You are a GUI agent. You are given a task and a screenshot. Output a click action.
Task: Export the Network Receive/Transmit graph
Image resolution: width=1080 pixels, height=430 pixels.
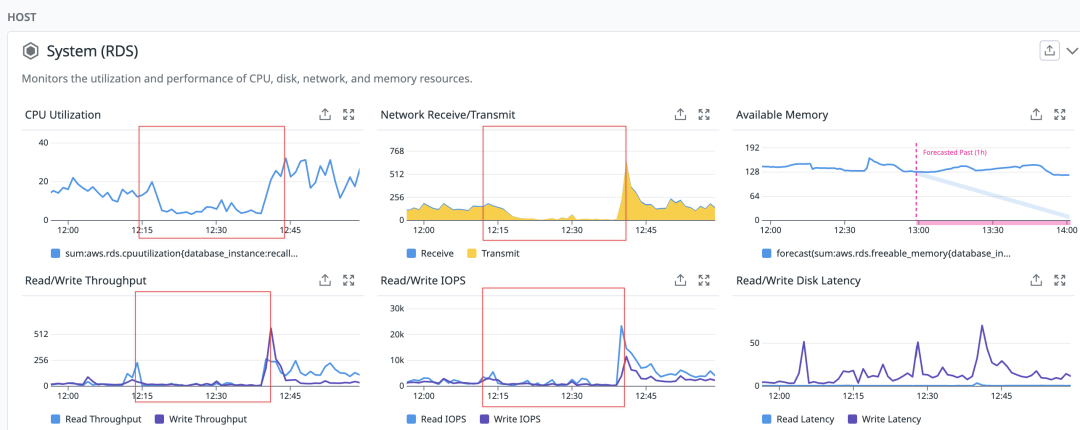click(681, 114)
